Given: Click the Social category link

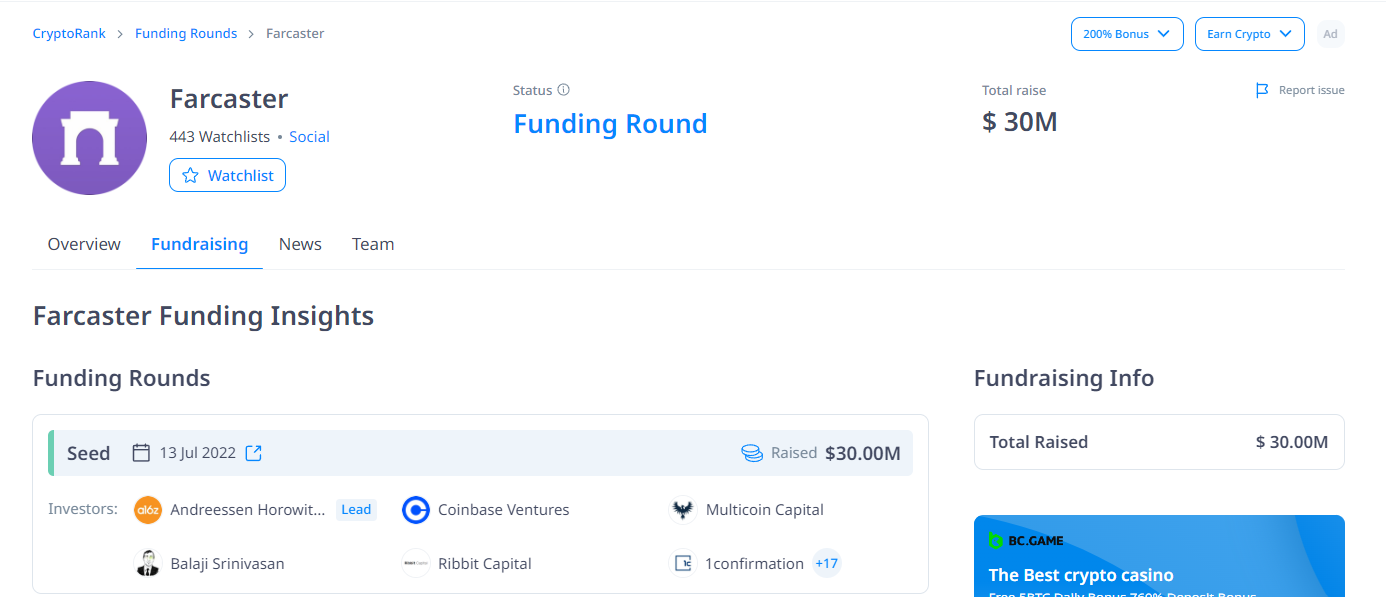Looking at the screenshot, I should click(309, 137).
